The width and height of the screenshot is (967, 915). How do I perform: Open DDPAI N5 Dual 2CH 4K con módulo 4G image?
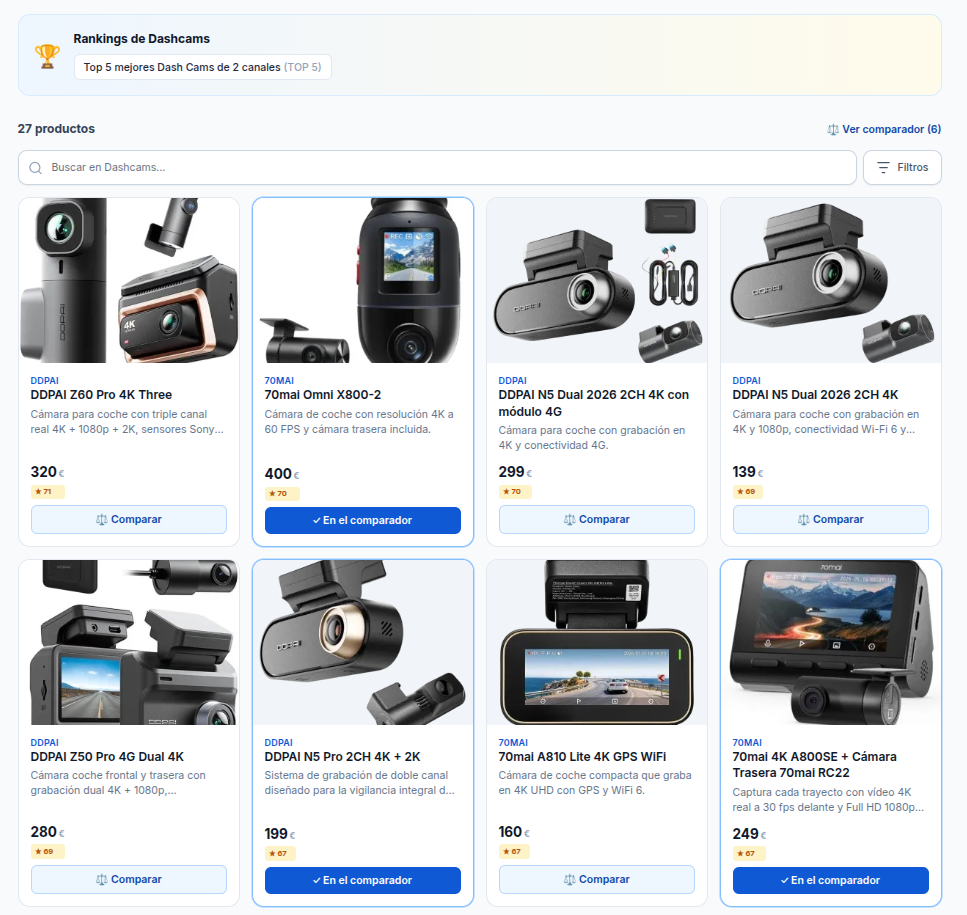coord(597,281)
